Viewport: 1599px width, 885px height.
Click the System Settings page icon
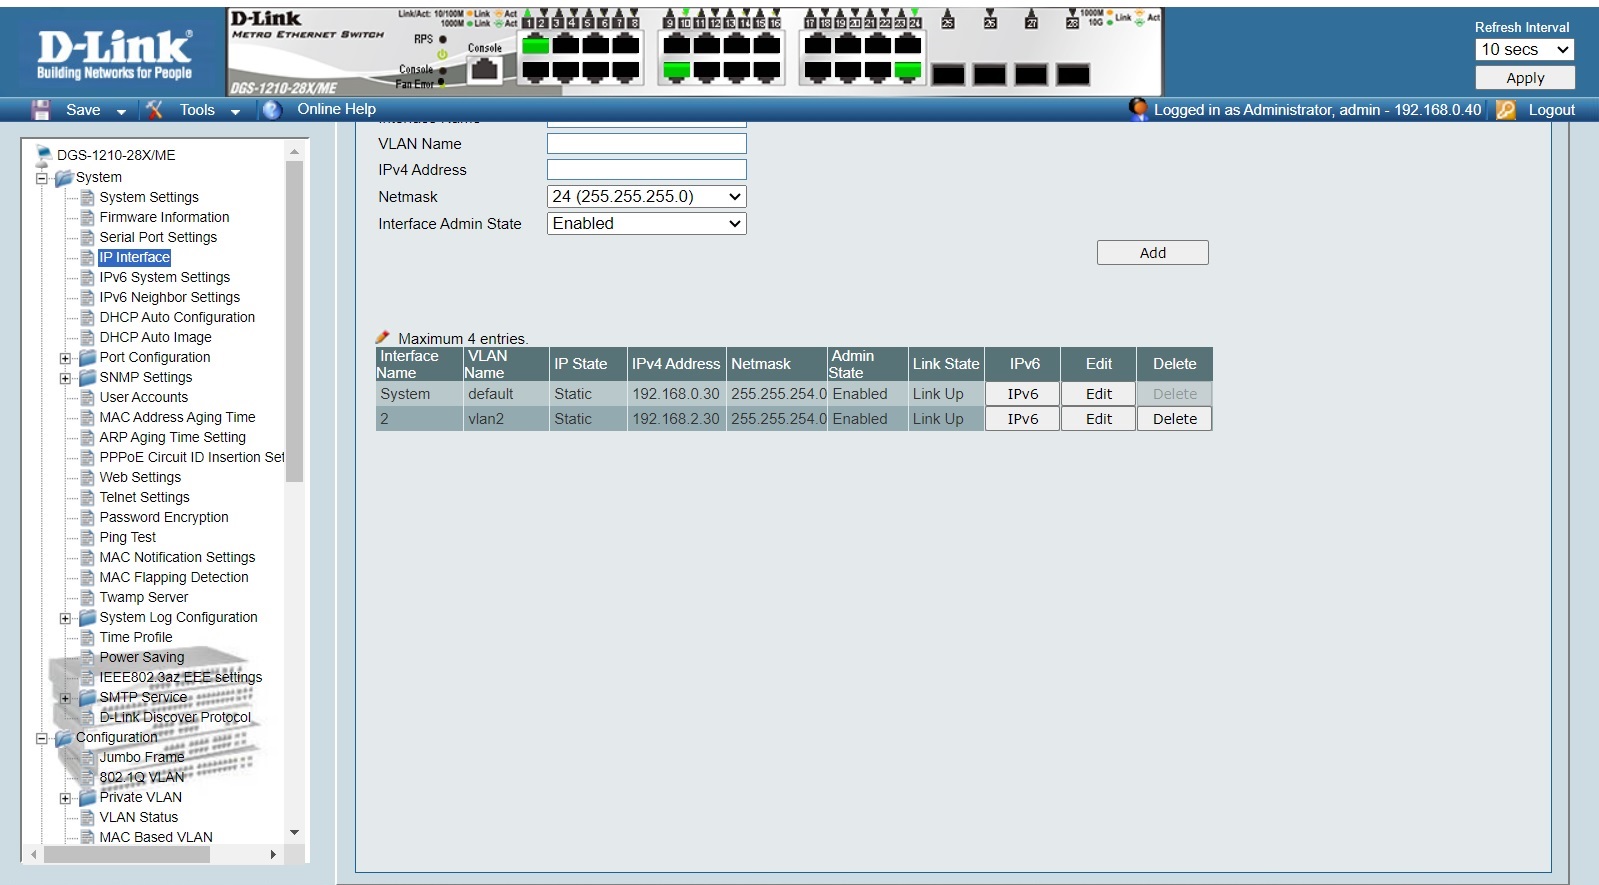coord(87,198)
